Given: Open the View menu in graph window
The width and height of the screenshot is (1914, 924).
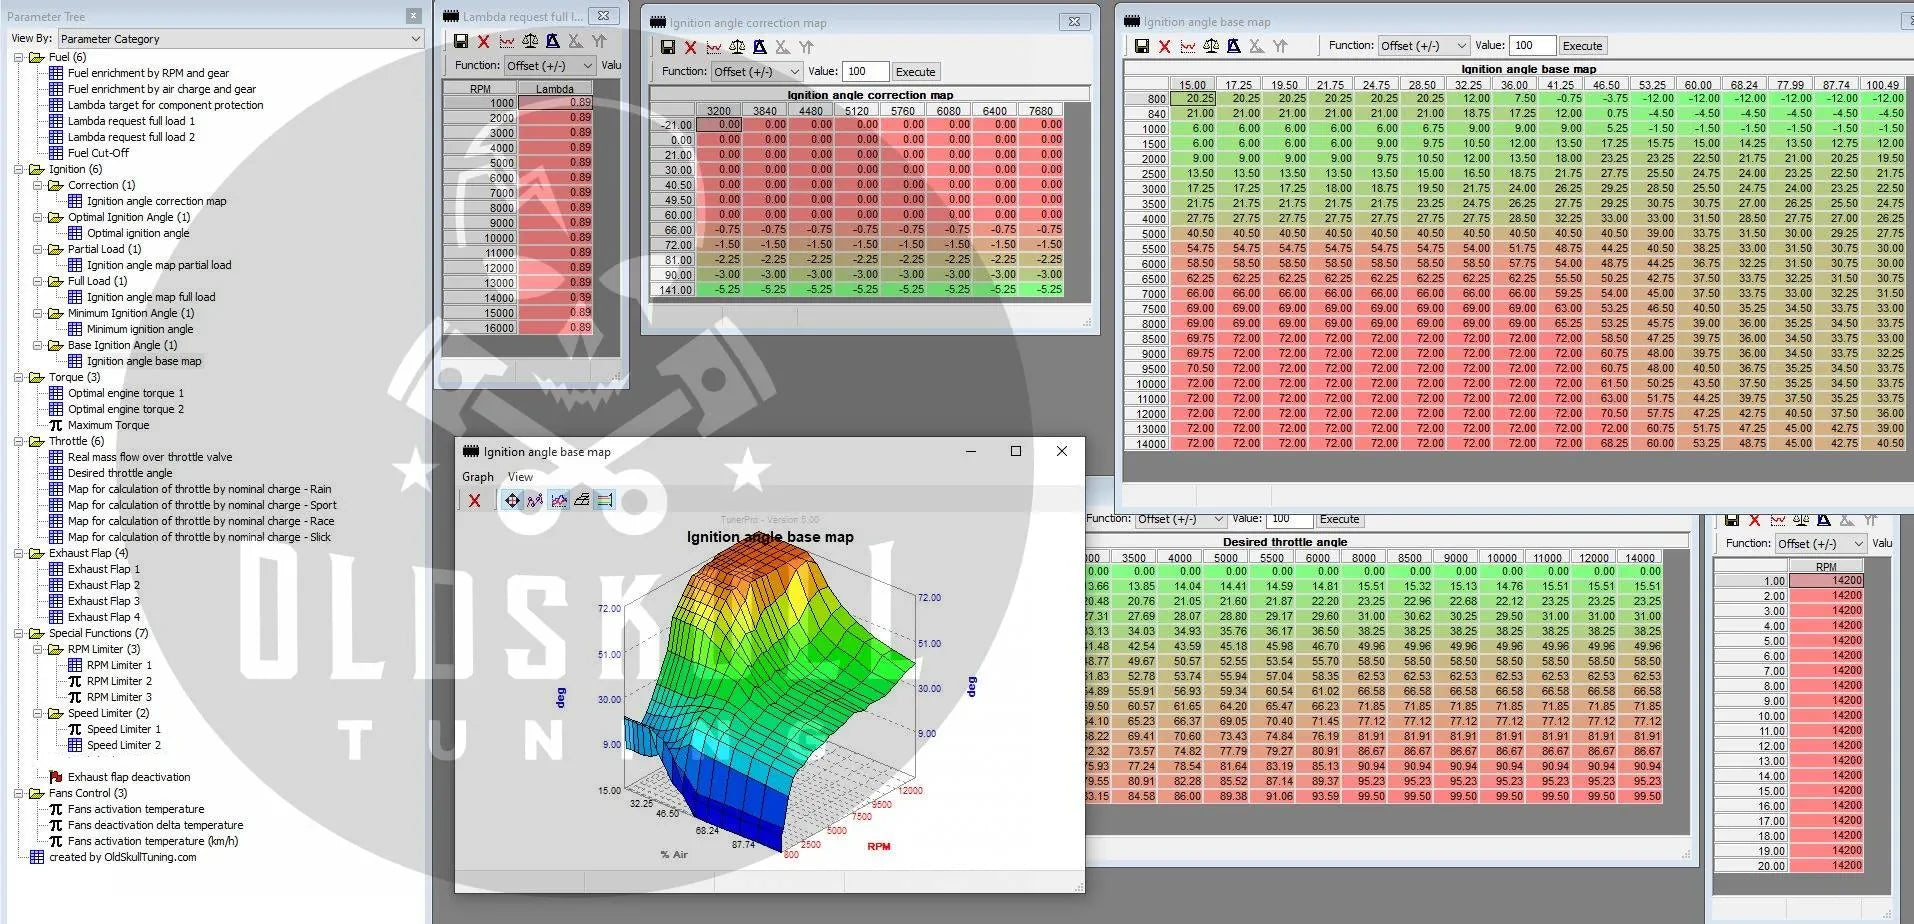Looking at the screenshot, I should 520,477.
